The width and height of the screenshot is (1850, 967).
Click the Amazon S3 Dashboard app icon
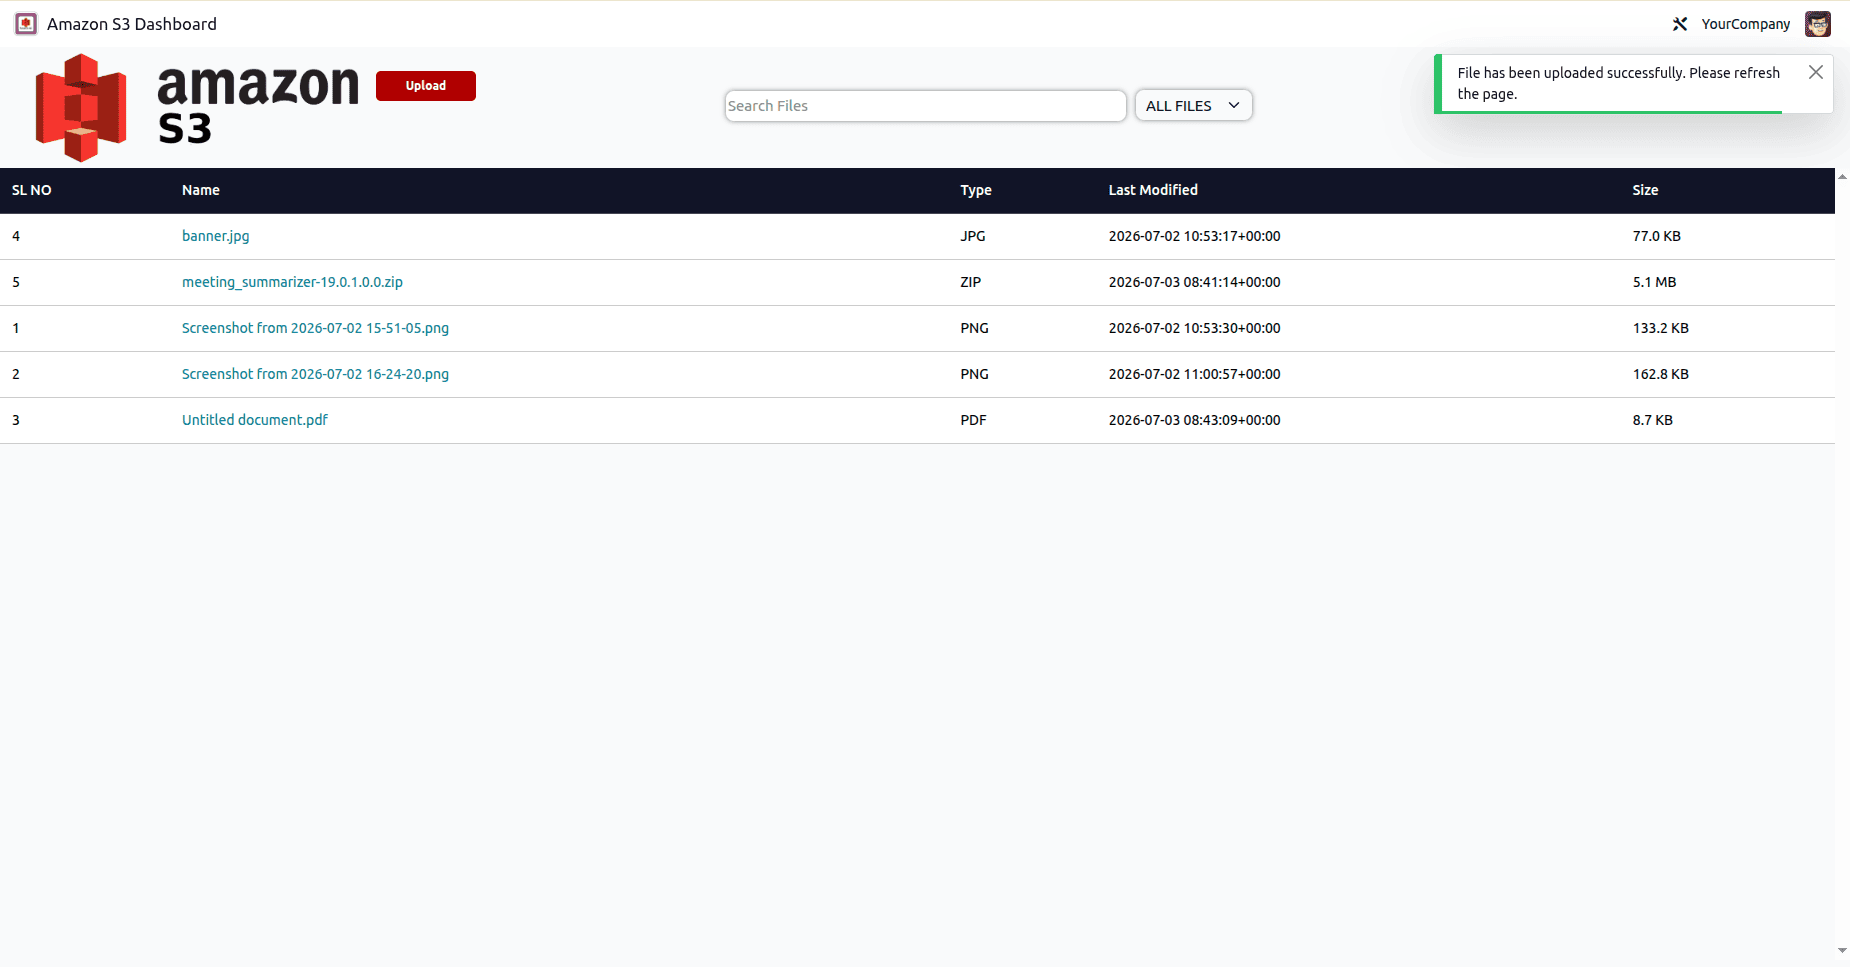(26, 24)
